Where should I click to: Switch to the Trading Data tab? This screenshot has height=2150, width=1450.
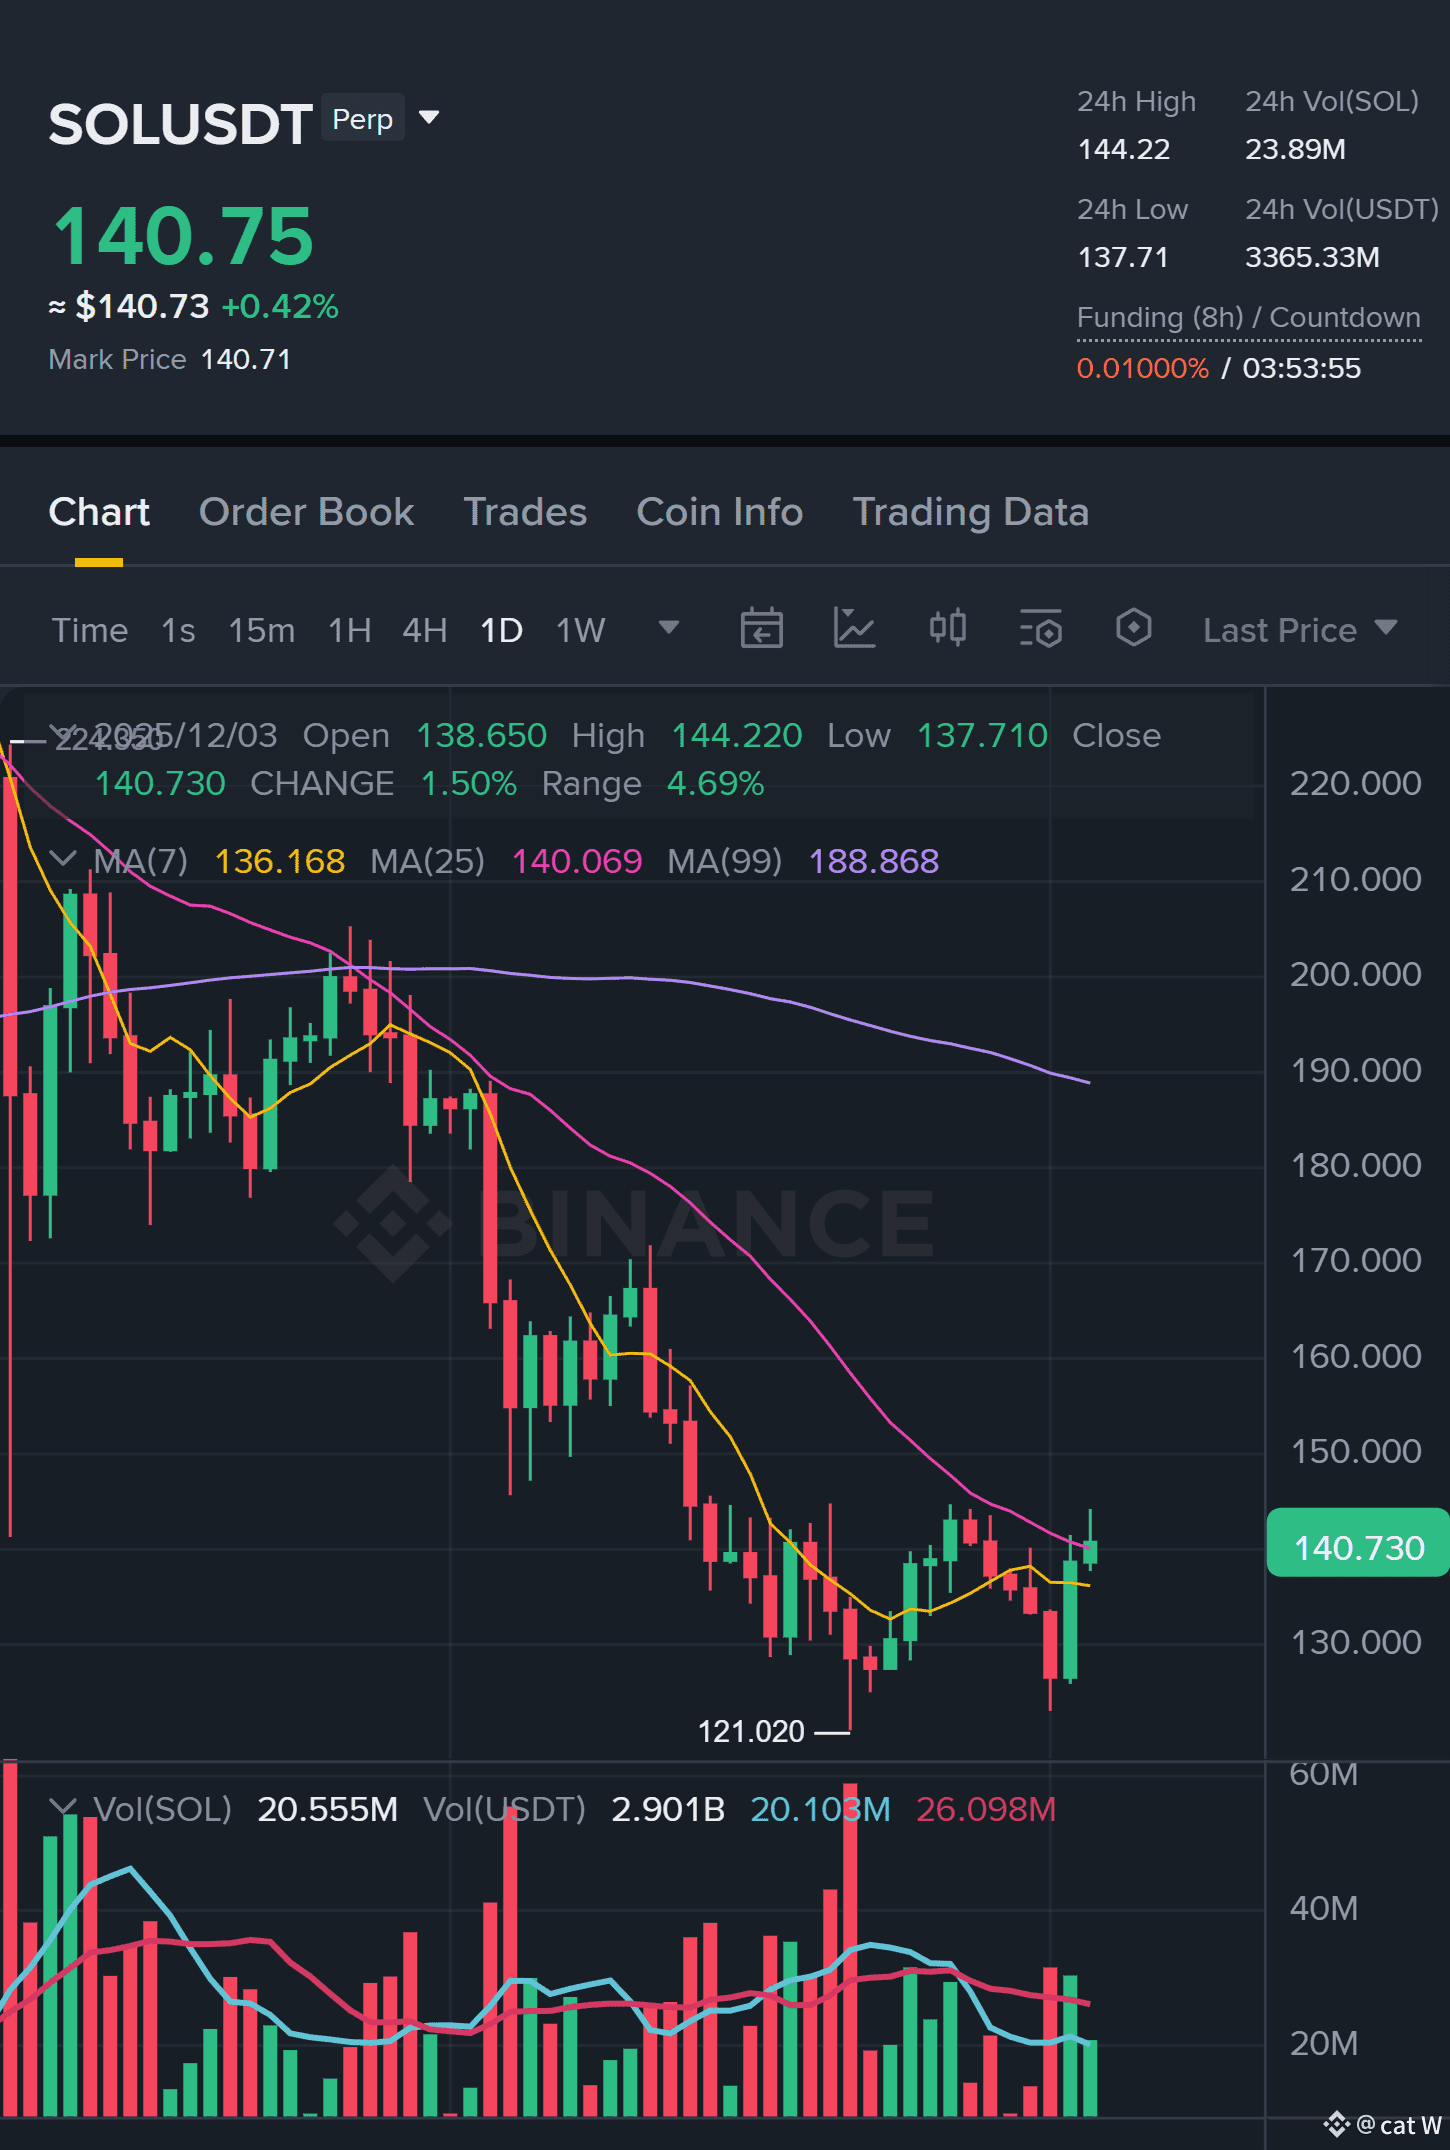point(970,512)
